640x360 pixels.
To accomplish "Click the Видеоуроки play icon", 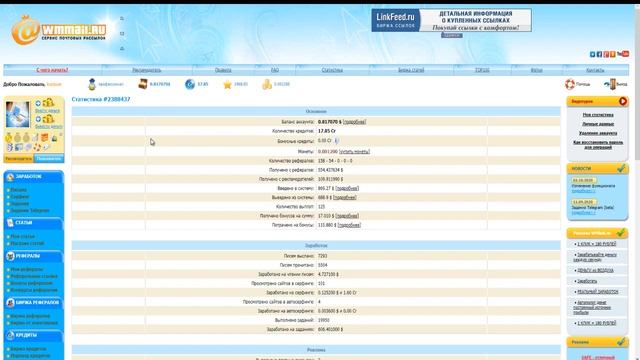I will coord(623,101).
